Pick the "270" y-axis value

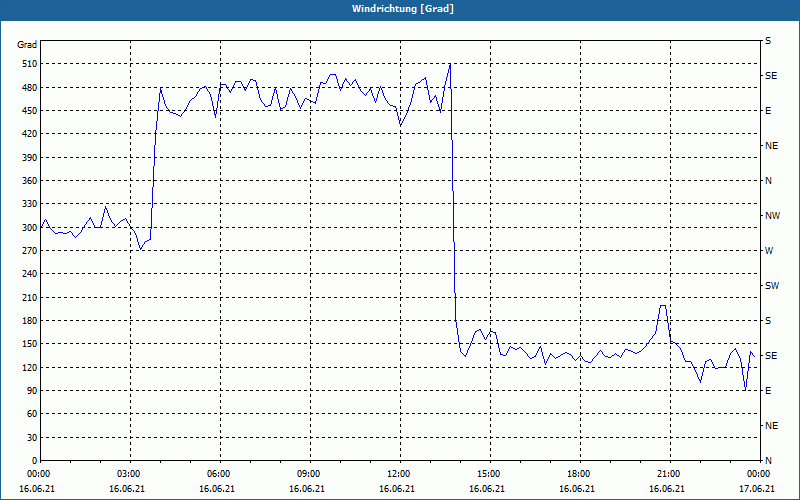tap(30, 251)
